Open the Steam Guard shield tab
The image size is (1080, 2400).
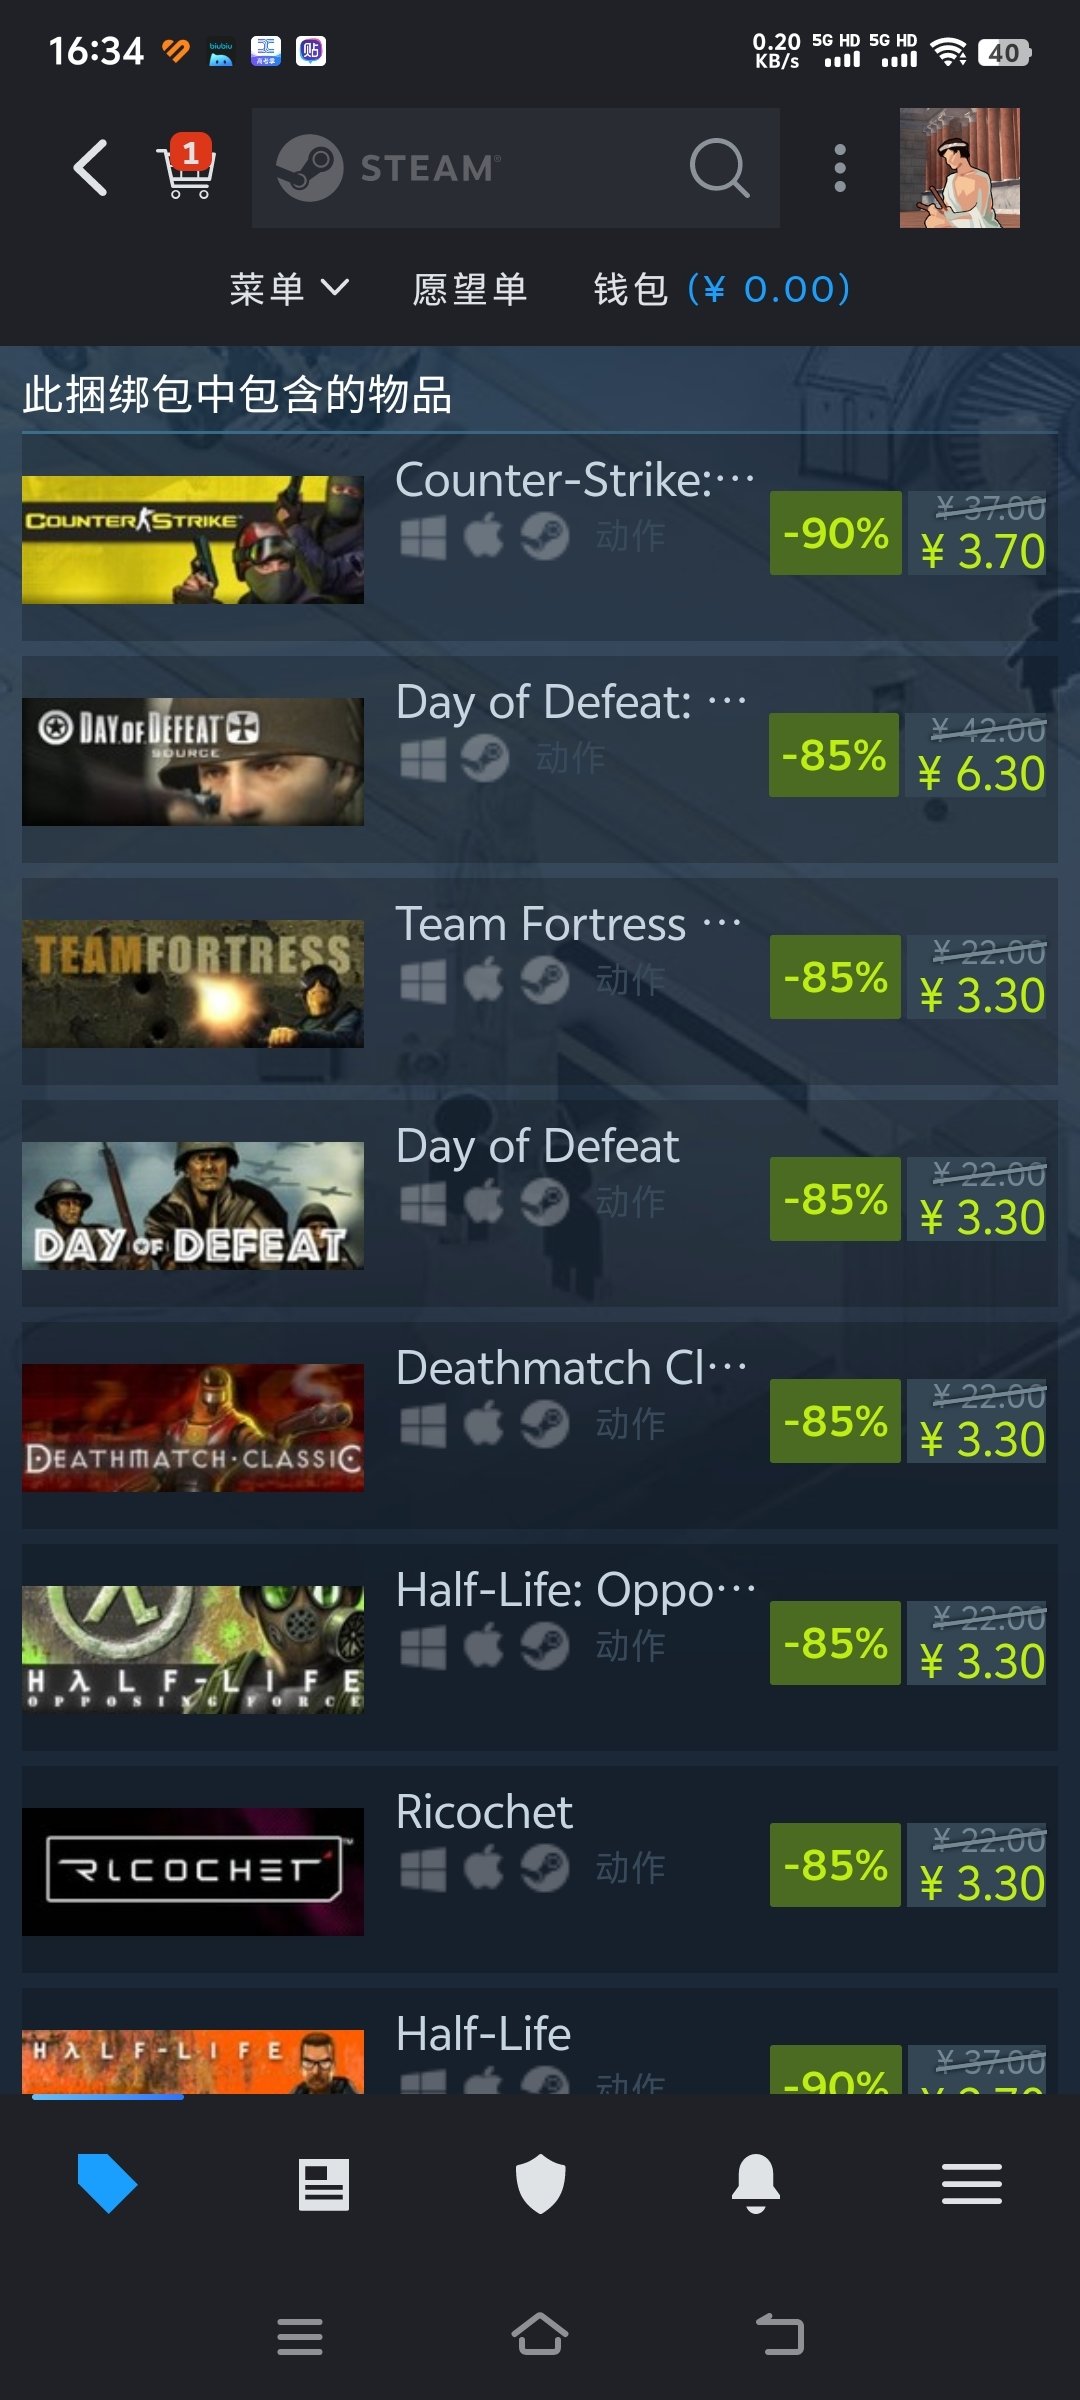540,2183
